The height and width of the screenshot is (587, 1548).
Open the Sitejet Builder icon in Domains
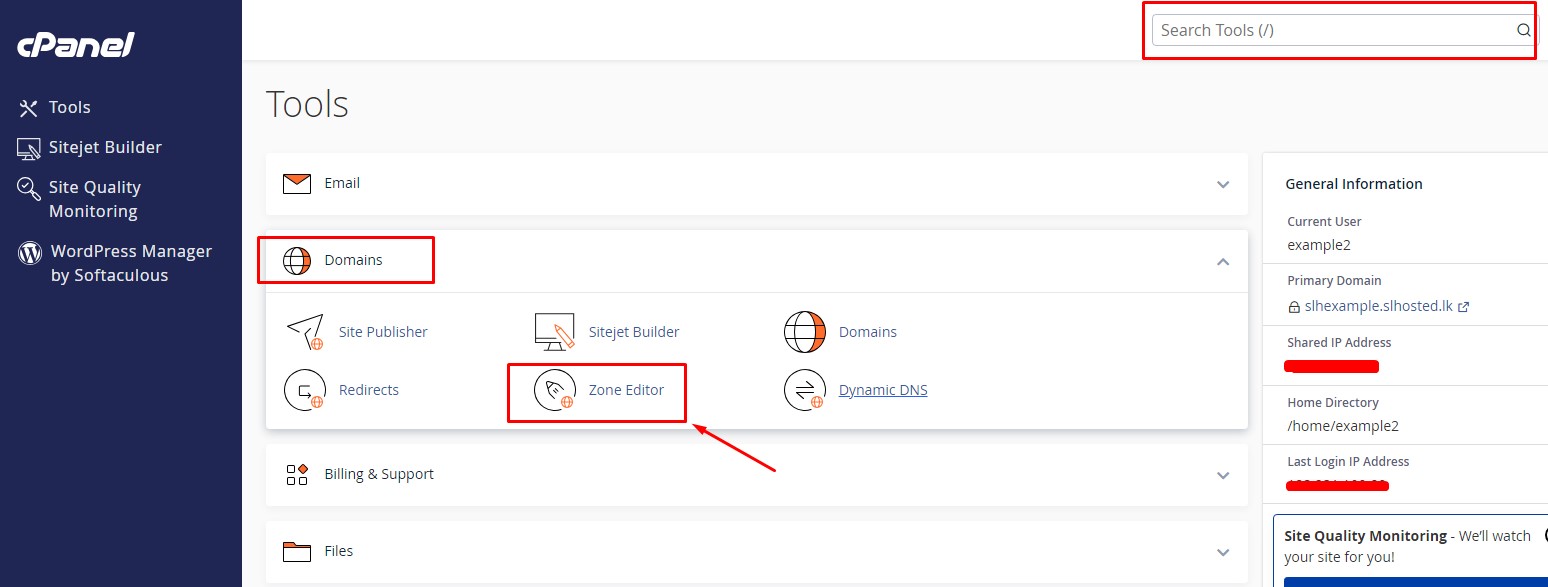(x=555, y=332)
